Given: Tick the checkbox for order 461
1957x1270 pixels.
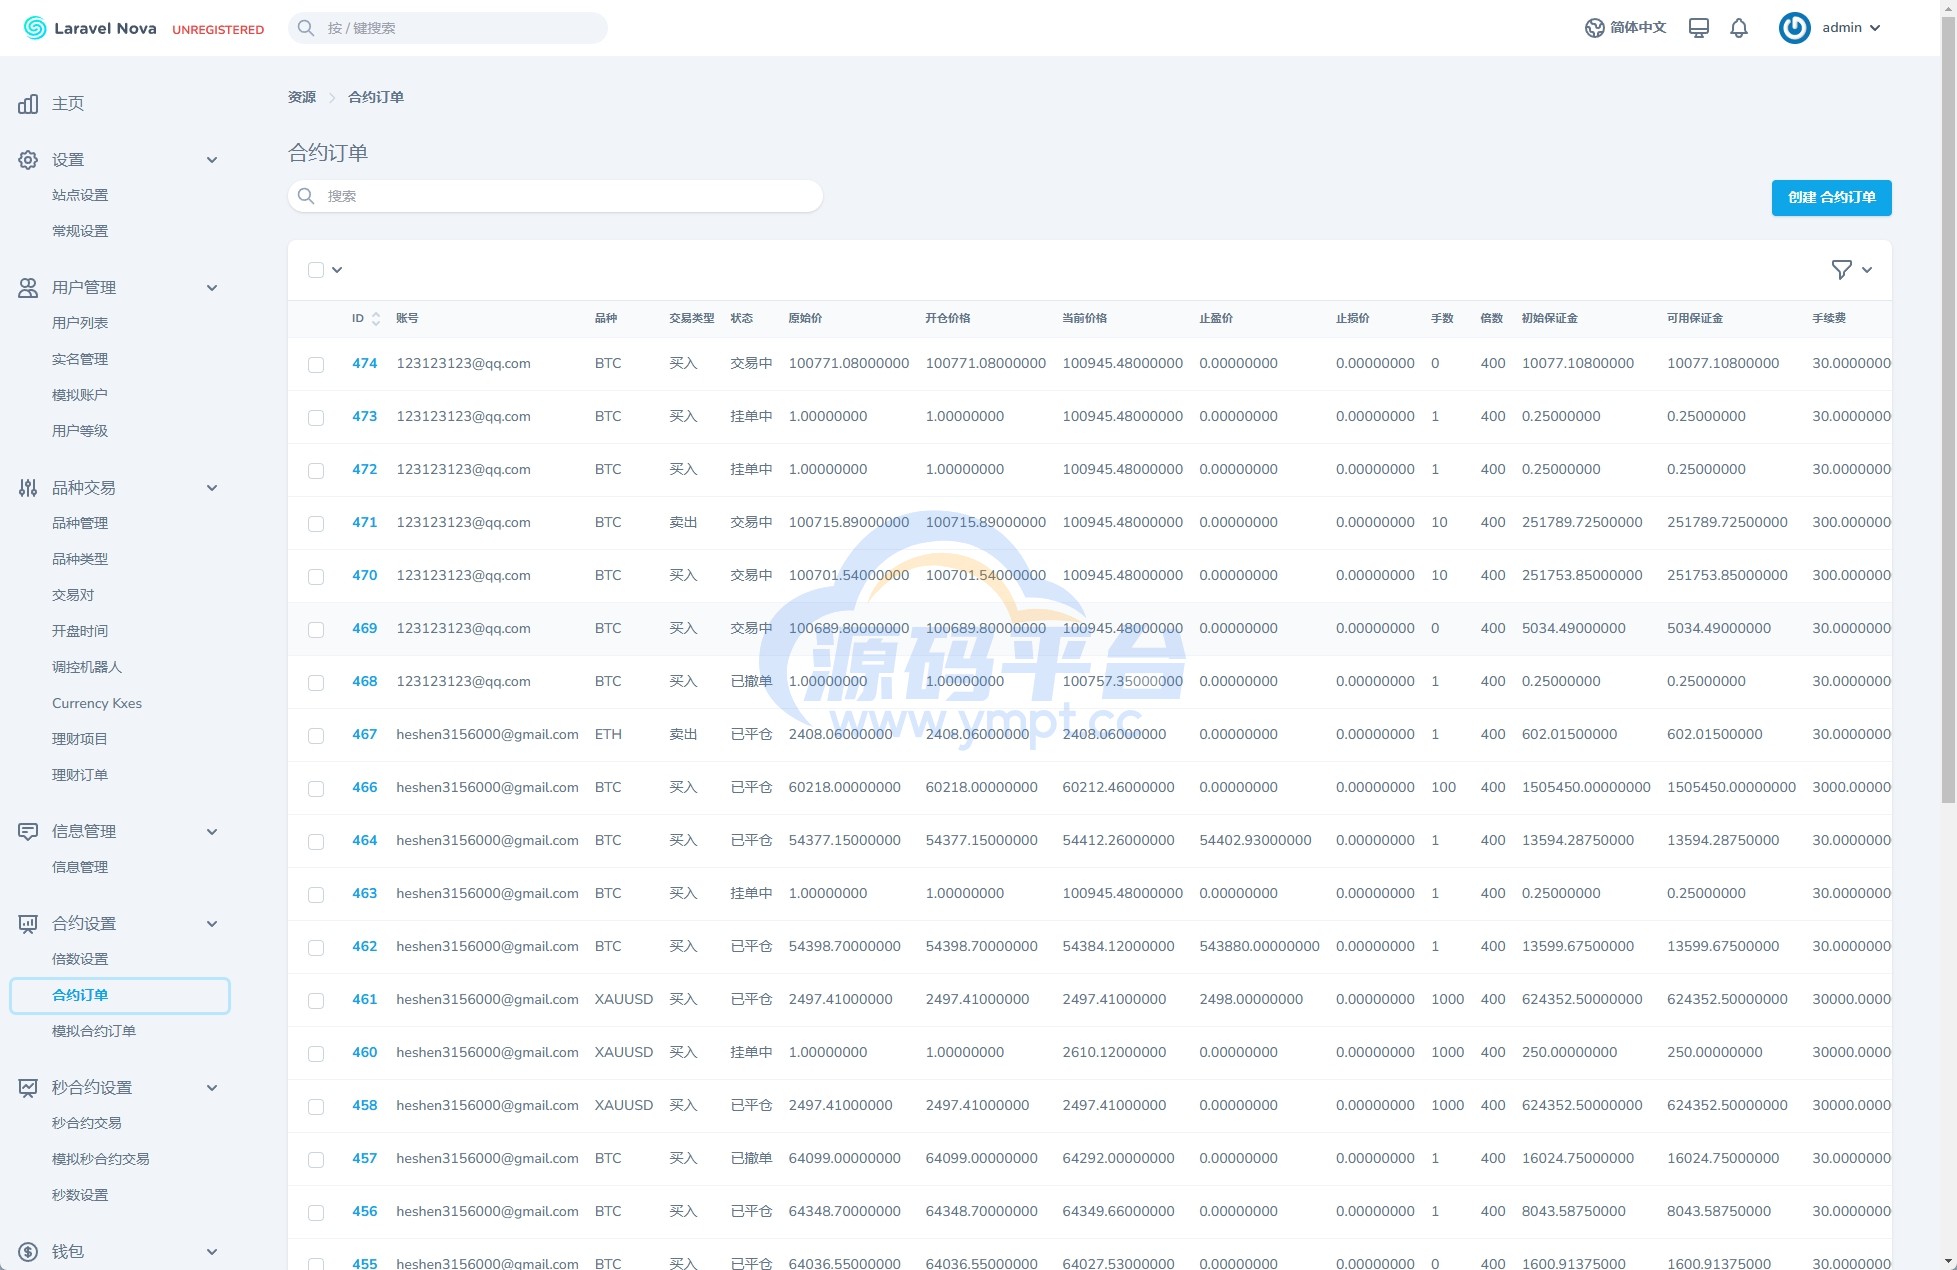Looking at the screenshot, I should pos(316,1001).
